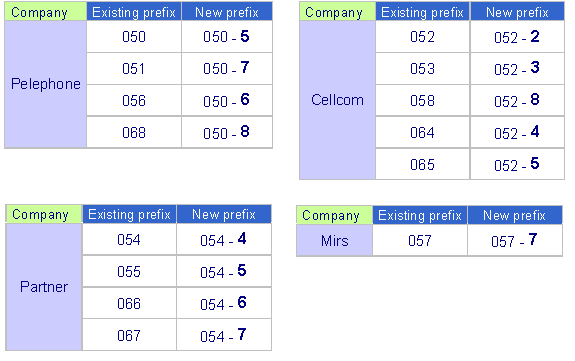Click New prefix header in Mirs table
This screenshot has width=575, height=361.
click(x=515, y=215)
